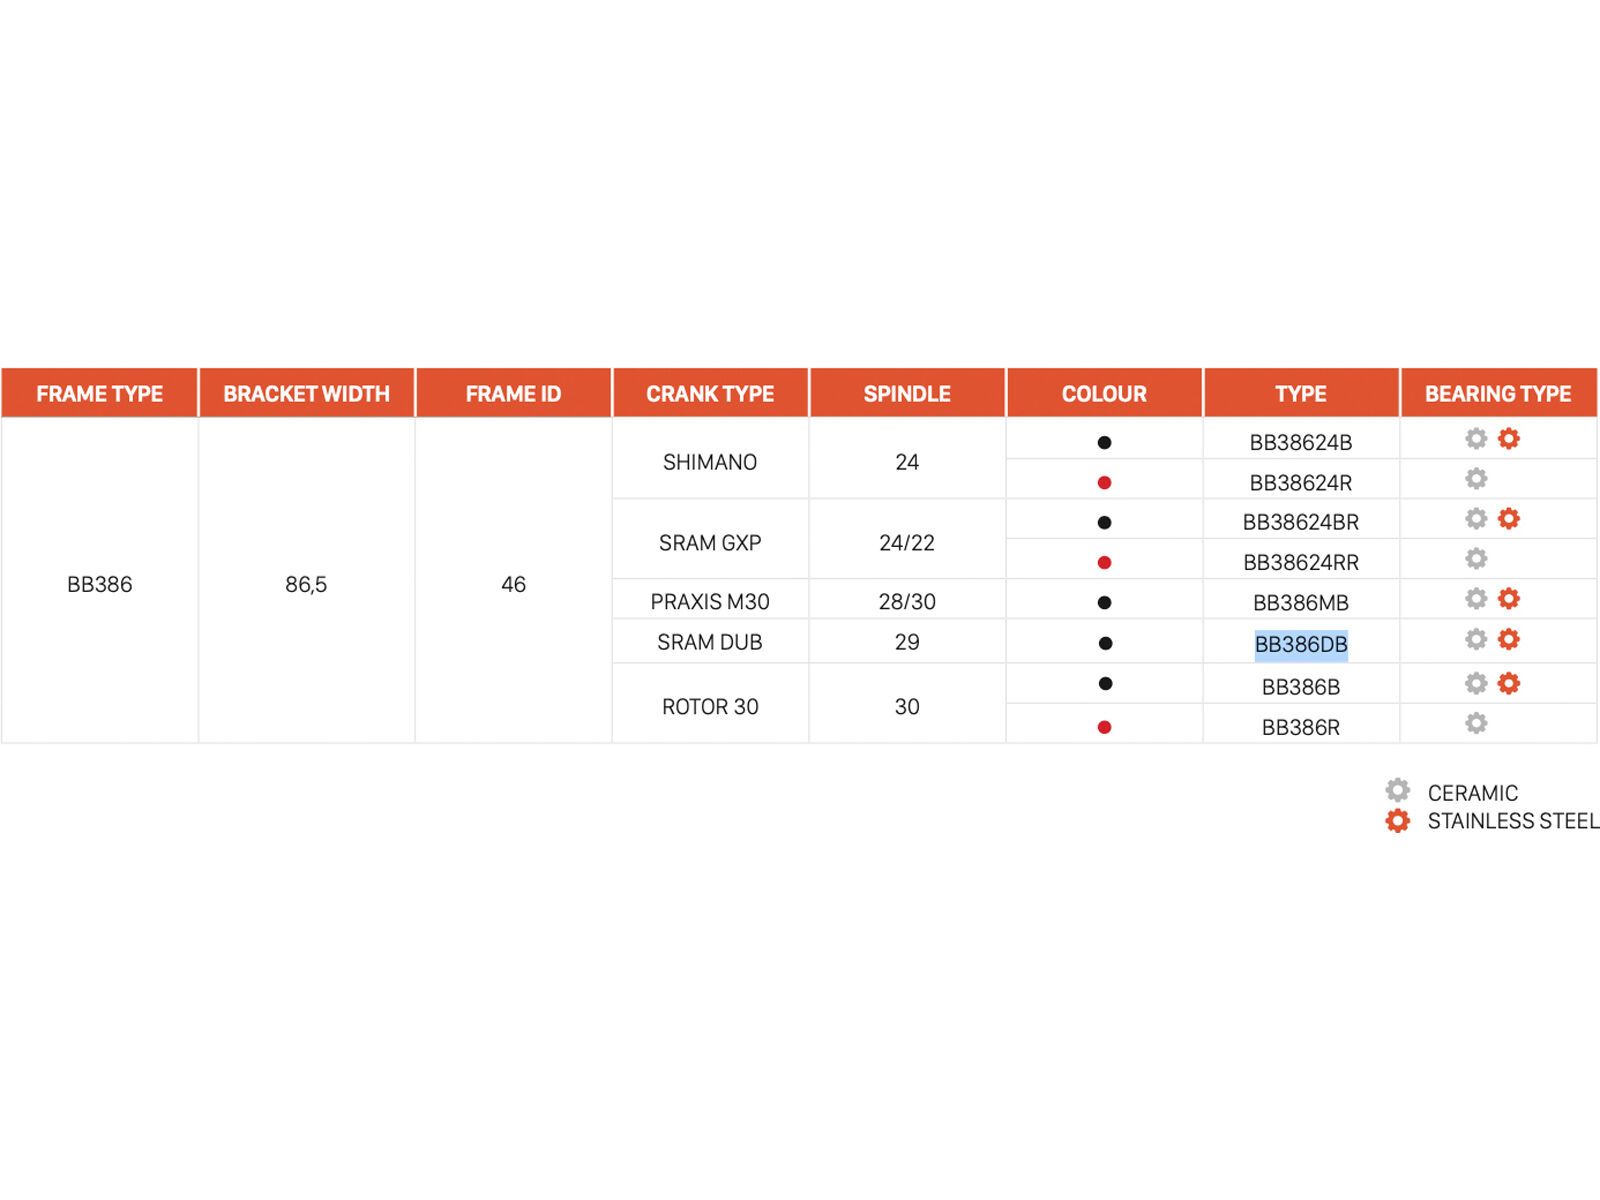
Task: Click the ceramic gear in the BB386R row
Action: pos(1476,723)
